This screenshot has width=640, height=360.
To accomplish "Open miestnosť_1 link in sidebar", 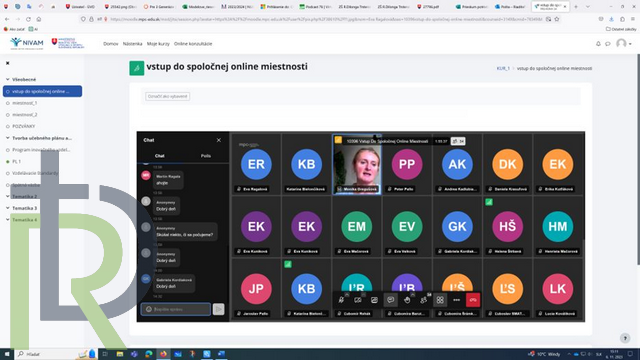I will pos(24,103).
